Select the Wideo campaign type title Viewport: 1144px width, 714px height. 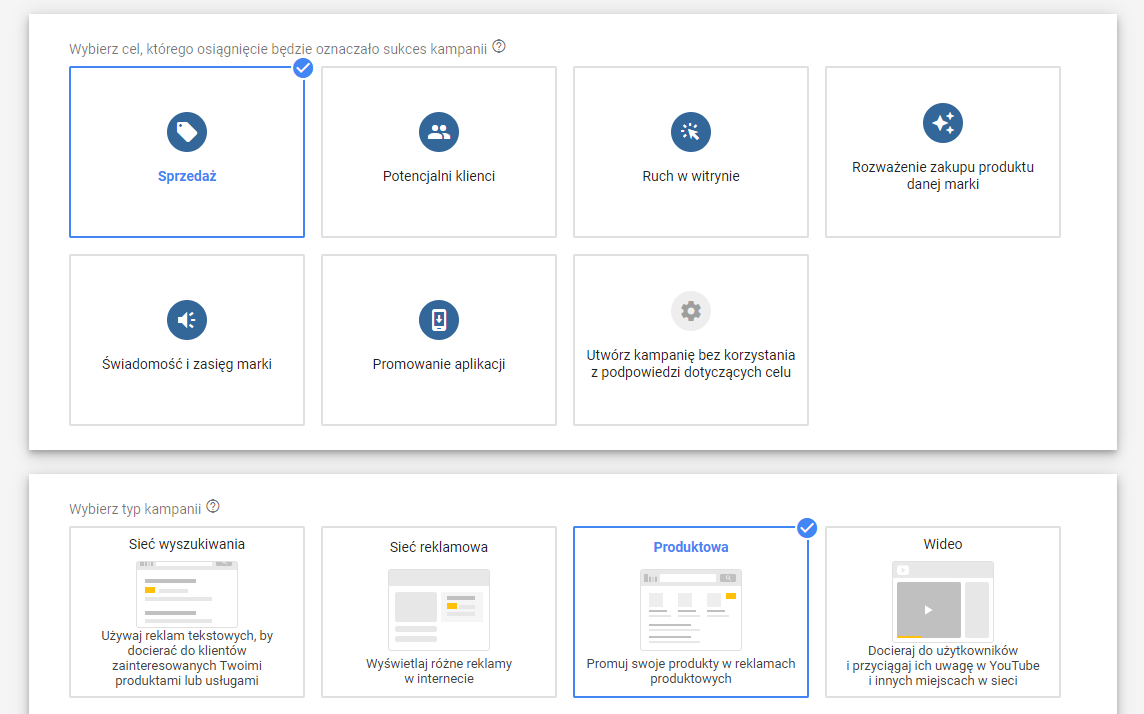click(943, 545)
